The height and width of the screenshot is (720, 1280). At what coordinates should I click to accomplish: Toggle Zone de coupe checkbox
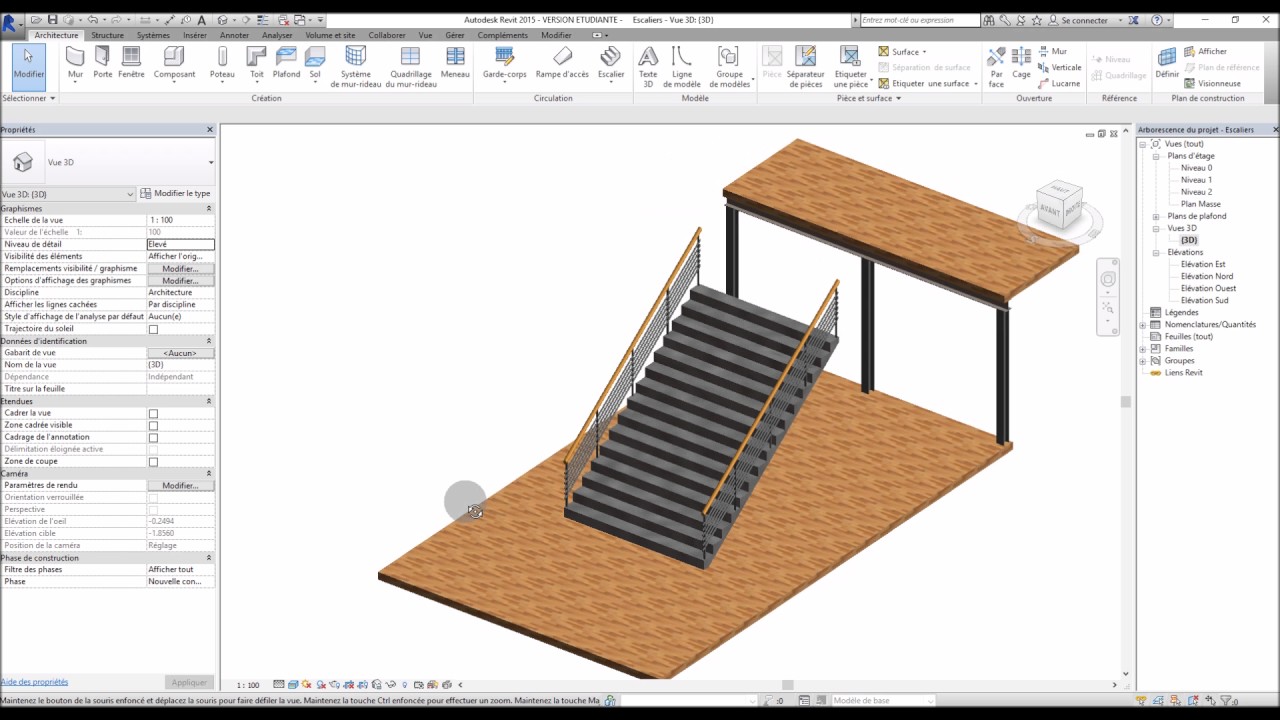(153, 461)
